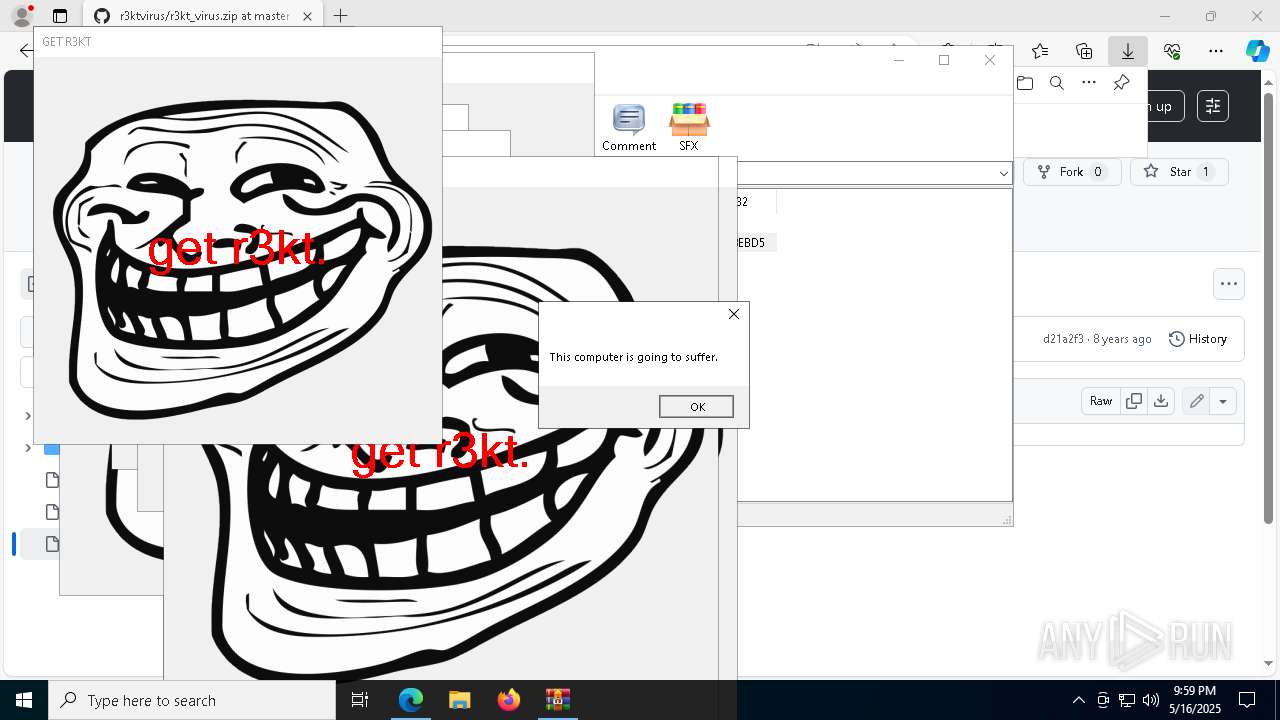Close the 'This computer is going to suffer' dialog
The image size is (1280, 720).
click(x=734, y=314)
